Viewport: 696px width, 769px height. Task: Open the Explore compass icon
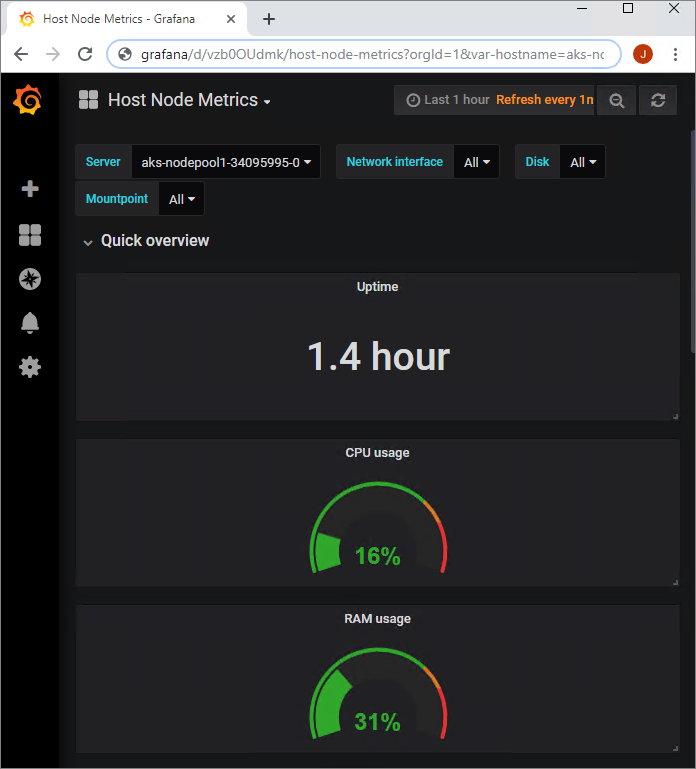pos(30,279)
